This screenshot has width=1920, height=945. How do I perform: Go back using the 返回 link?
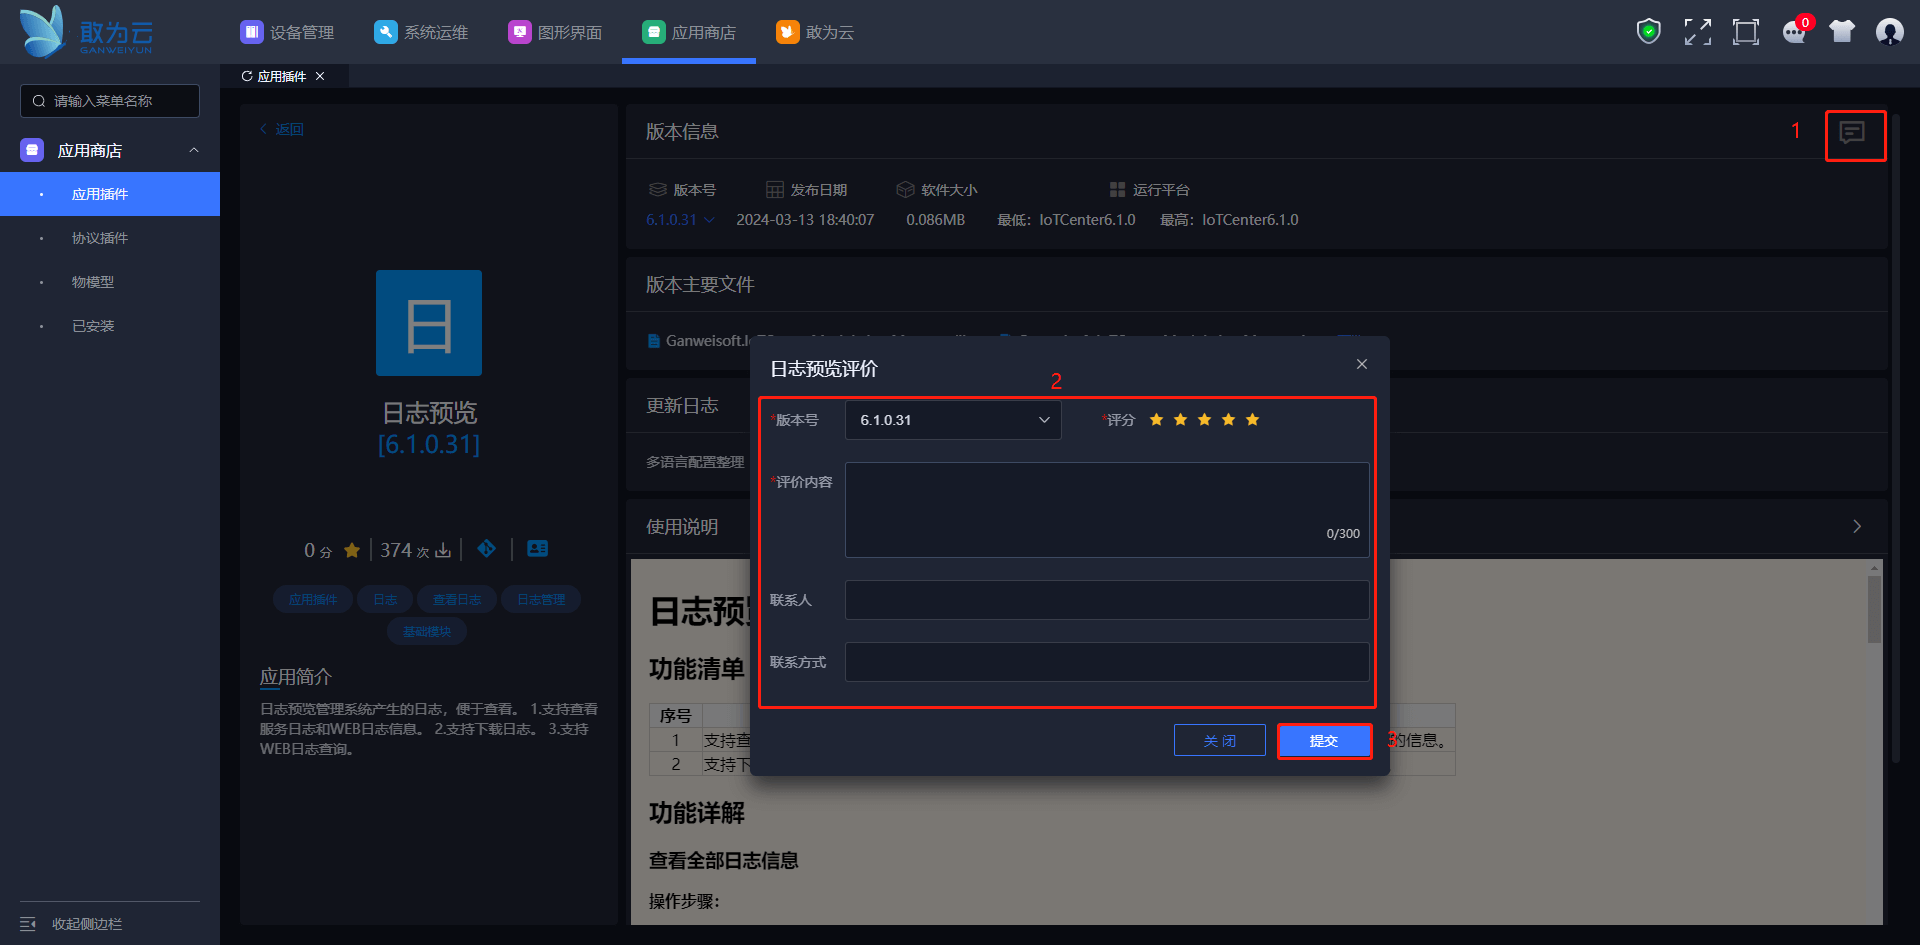tap(282, 129)
